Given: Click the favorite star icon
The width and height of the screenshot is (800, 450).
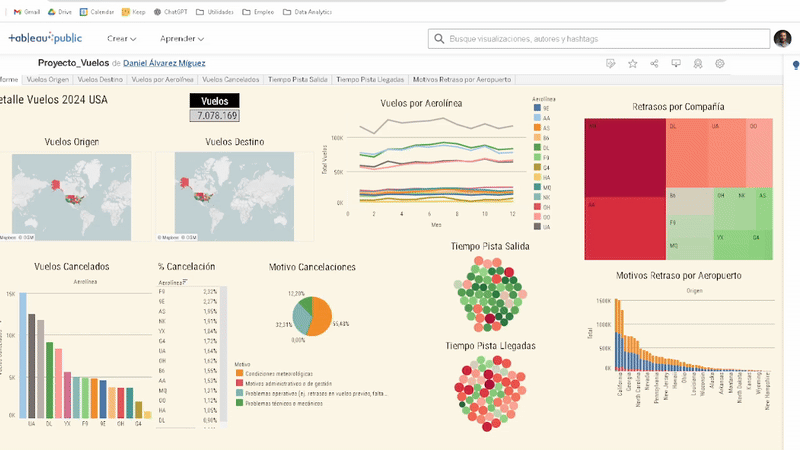Looking at the screenshot, I should coord(633,63).
